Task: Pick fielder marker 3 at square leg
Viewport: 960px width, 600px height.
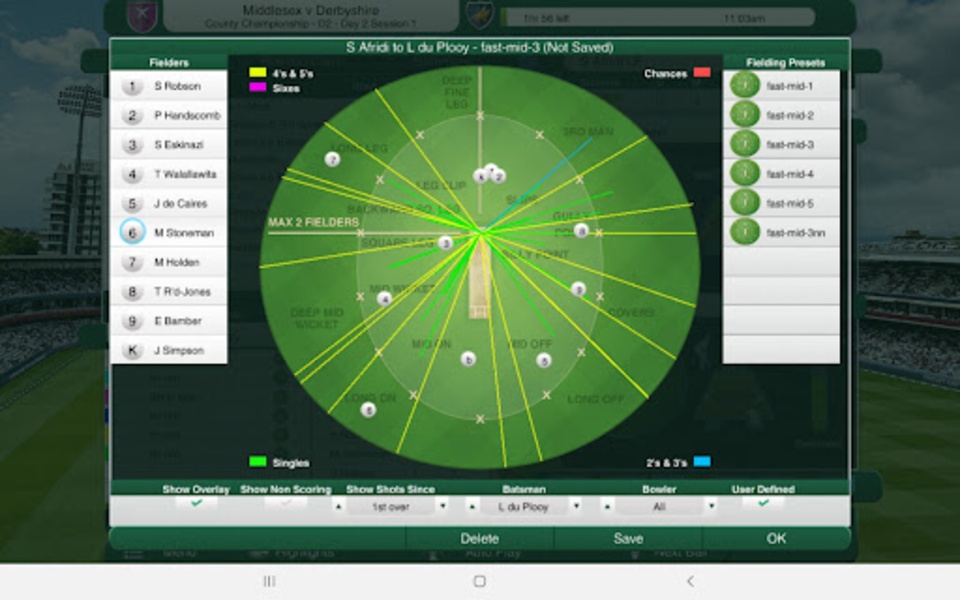Action: point(446,243)
